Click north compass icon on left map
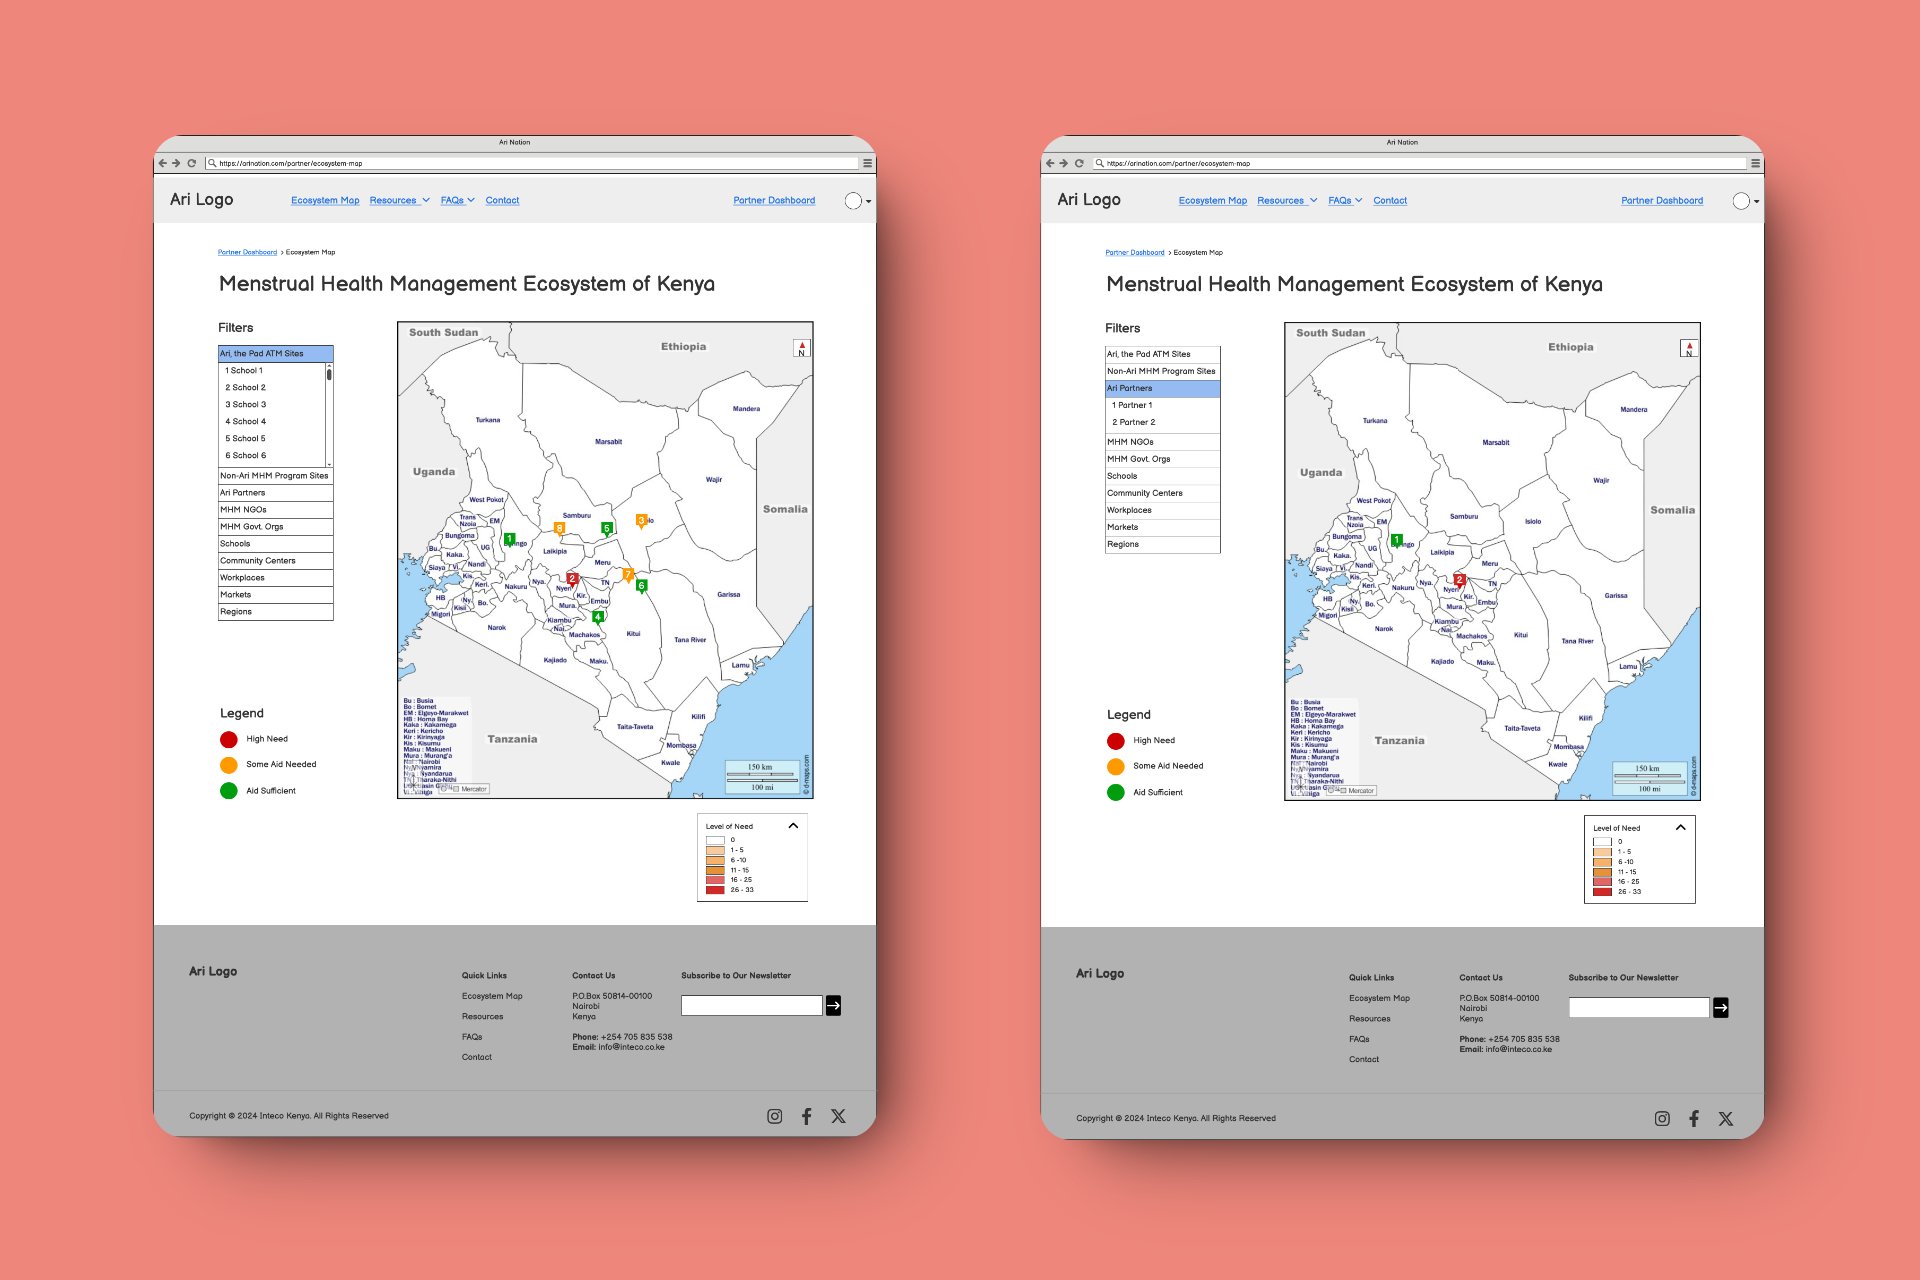Viewport: 1920px width, 1280px height. 801,348
